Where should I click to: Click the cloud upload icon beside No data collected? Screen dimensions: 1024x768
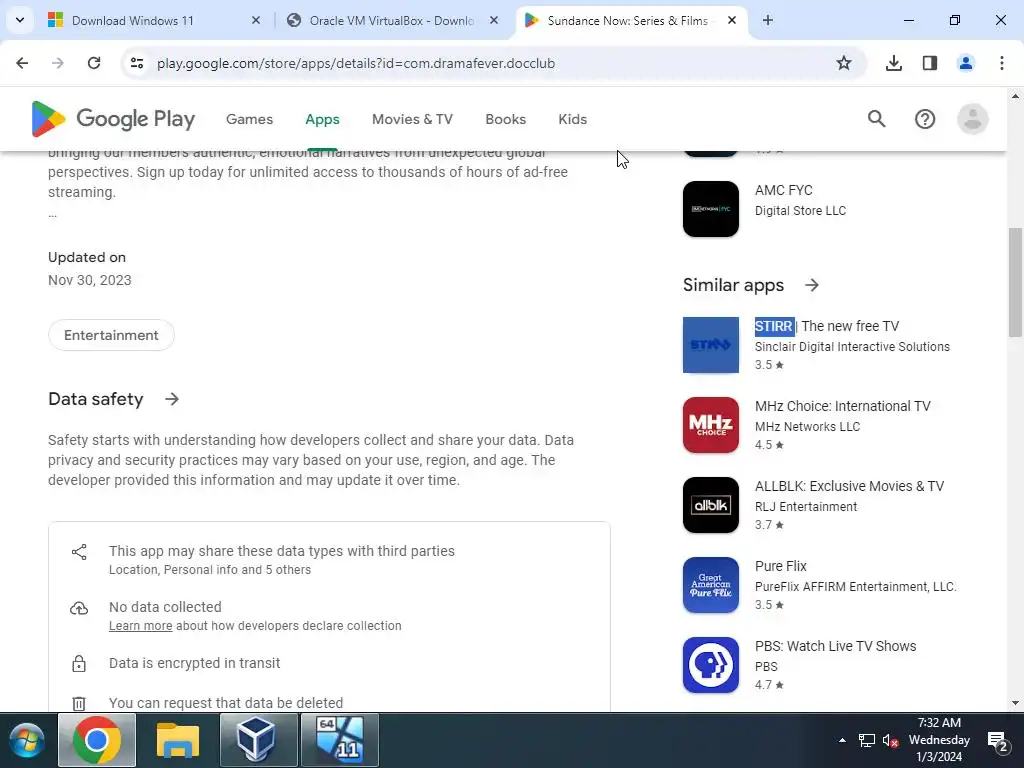point(79,608)
